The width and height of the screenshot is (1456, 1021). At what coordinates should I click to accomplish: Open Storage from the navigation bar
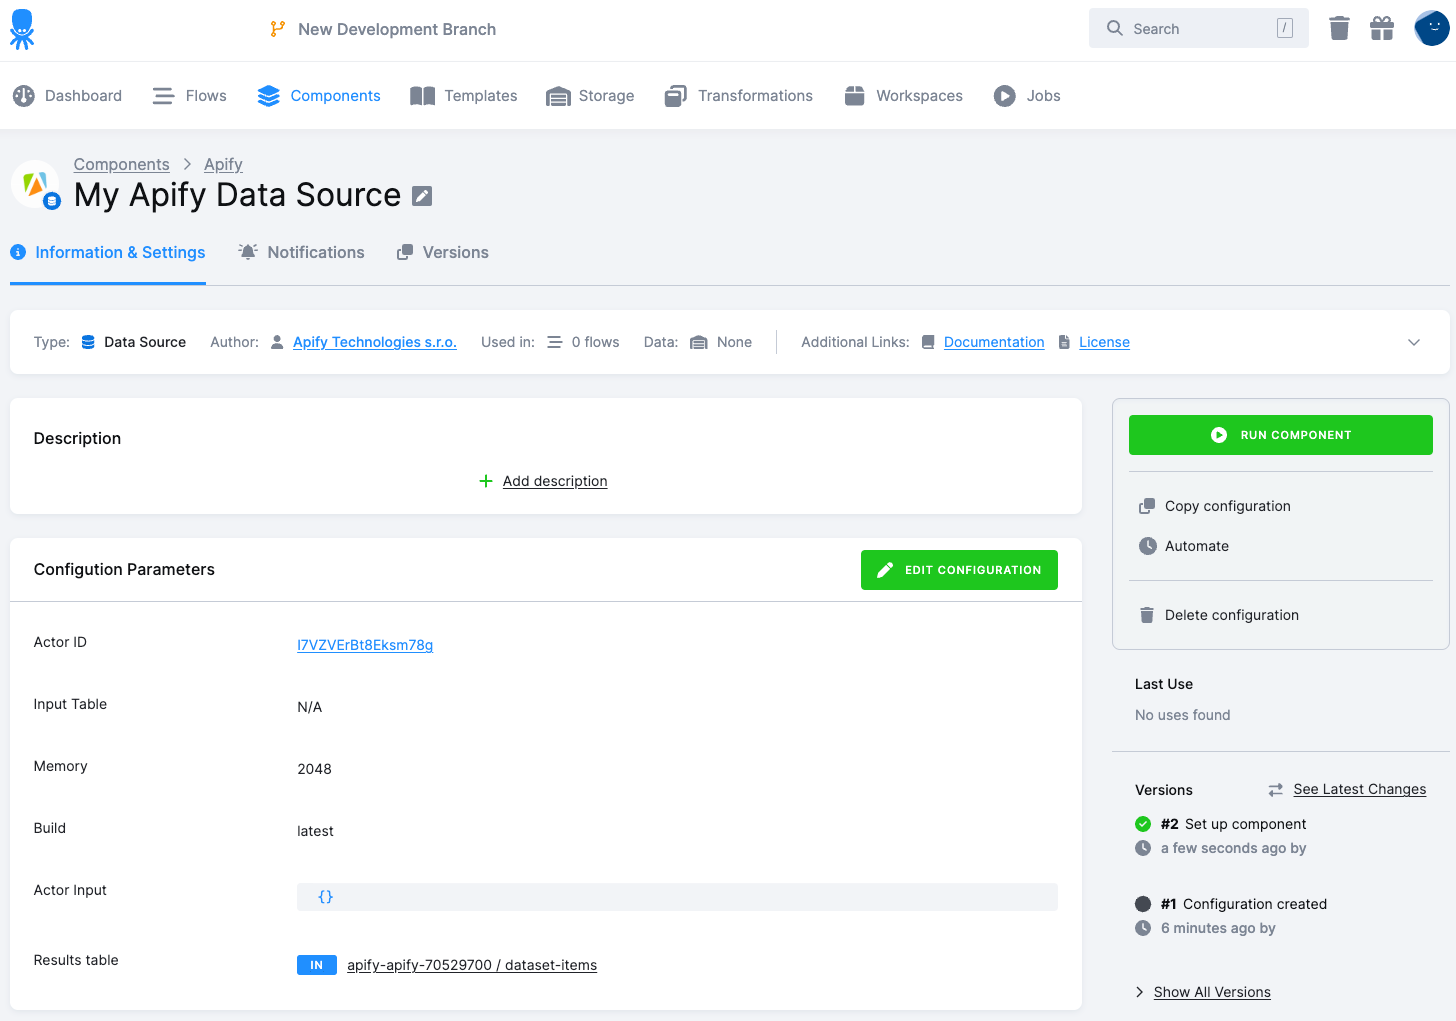coord(605,95)
